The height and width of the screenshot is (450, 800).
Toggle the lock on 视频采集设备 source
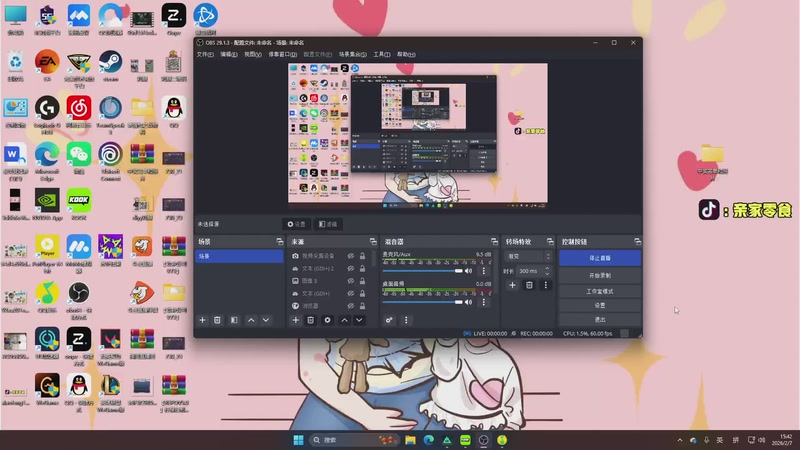point(362,256)
